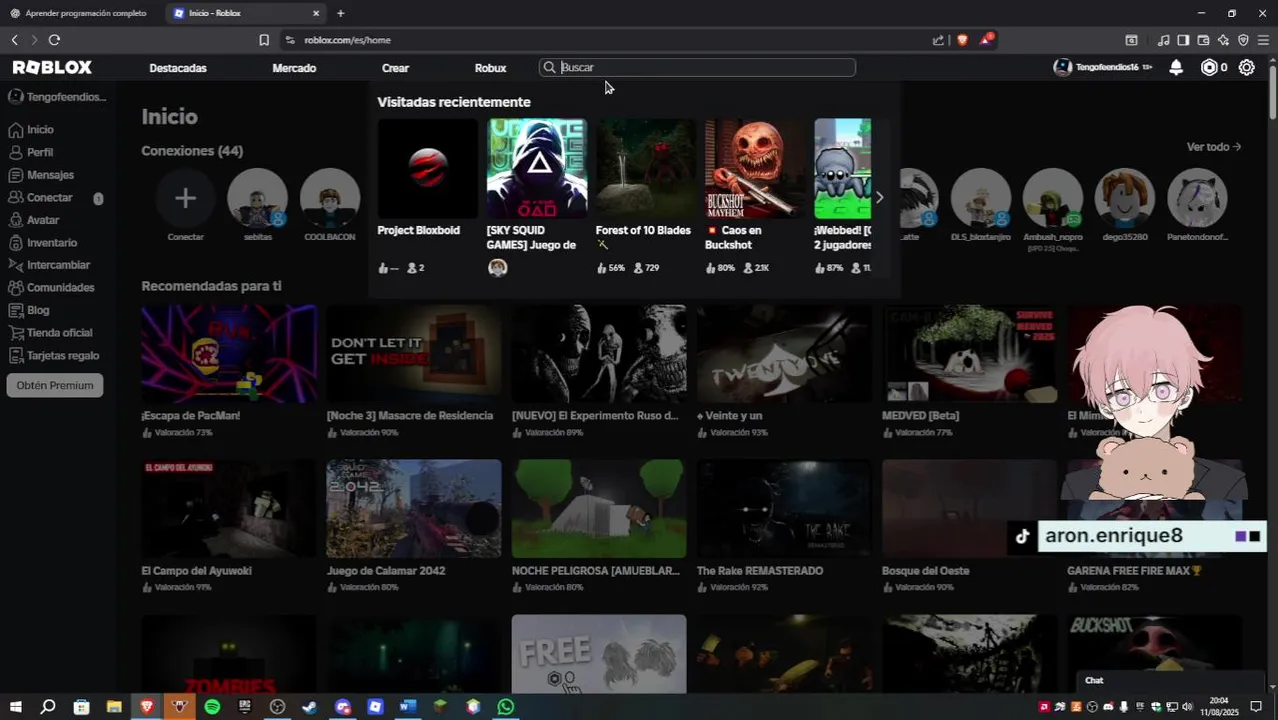The height and width of the screenshot is (720, 1278).
Task: Reload the page in browser
Action: pos(54,40)
